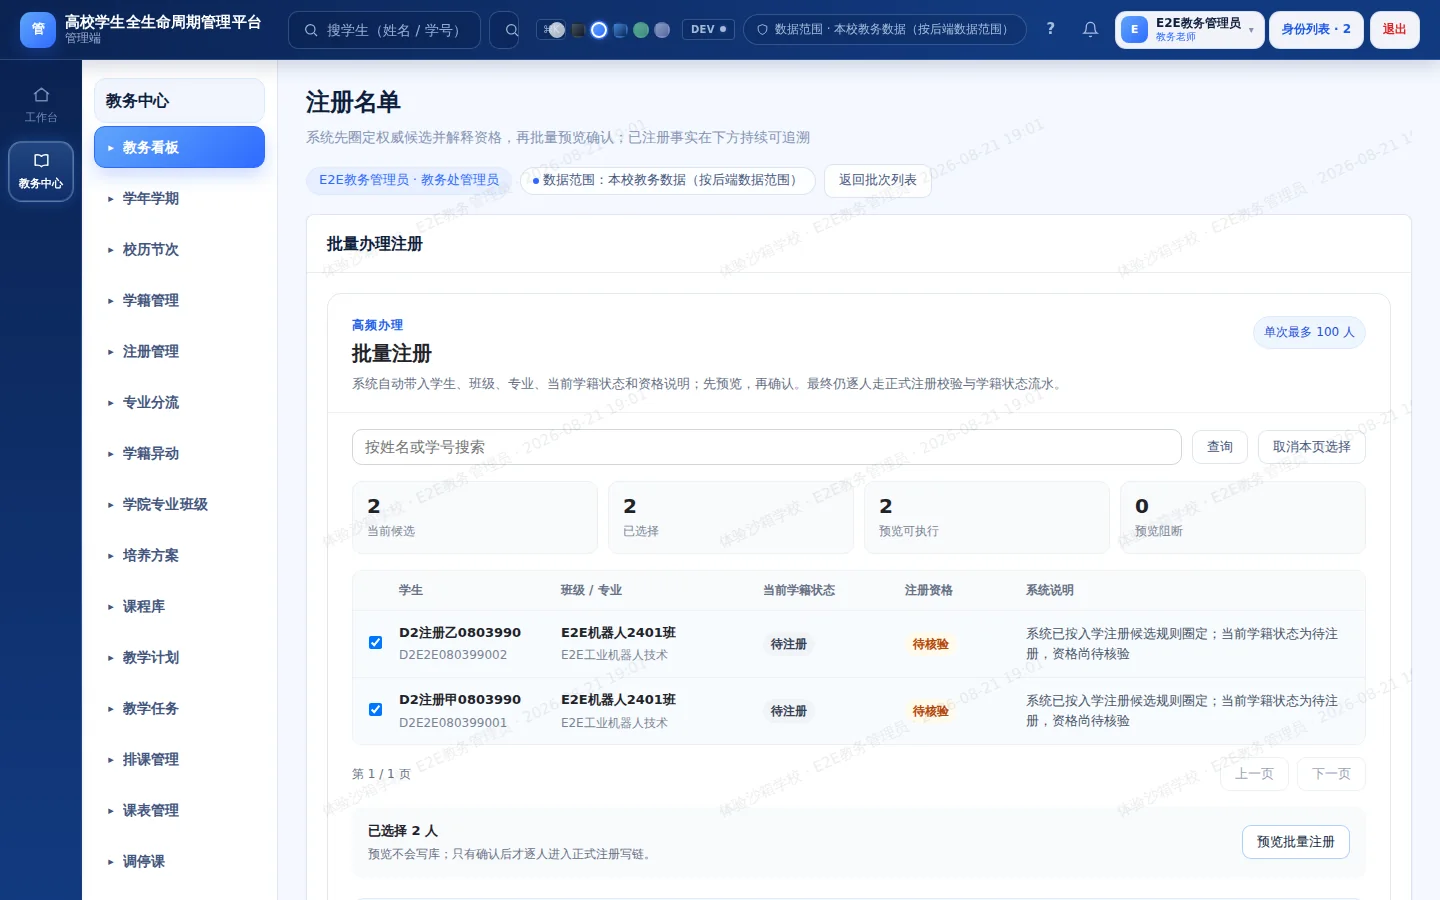Open the 课表管理 menu item
The width and height of the screenshot is (1440, 900).
179,810
